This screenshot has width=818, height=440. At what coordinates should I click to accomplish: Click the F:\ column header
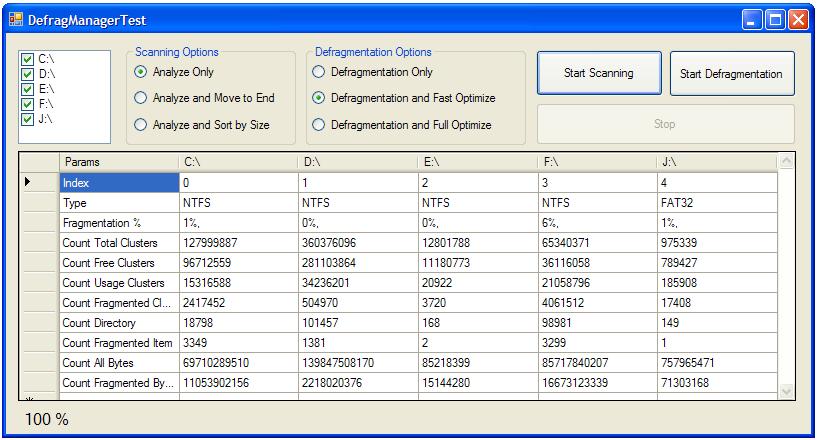point(598,162)
